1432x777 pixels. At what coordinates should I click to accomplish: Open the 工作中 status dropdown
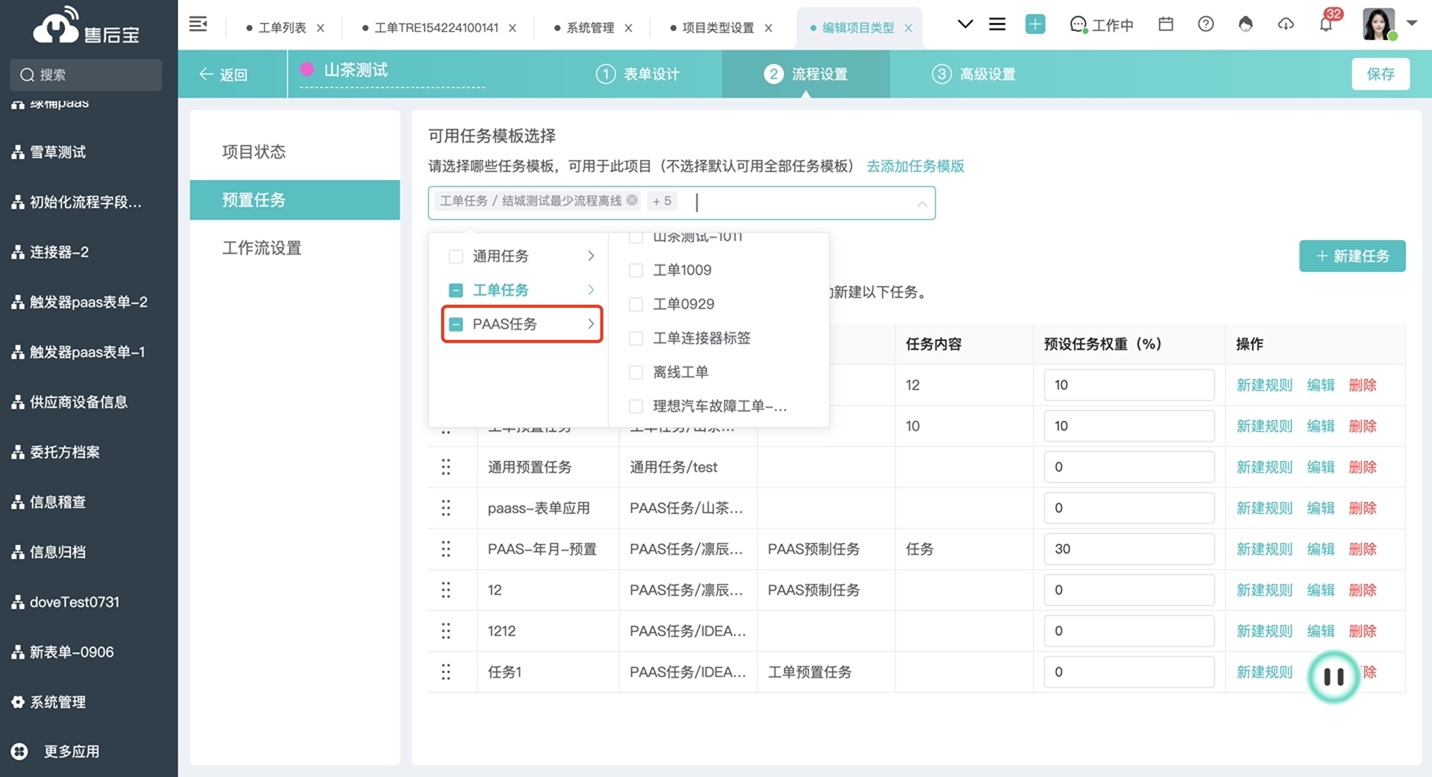[x=1101, y=25]
